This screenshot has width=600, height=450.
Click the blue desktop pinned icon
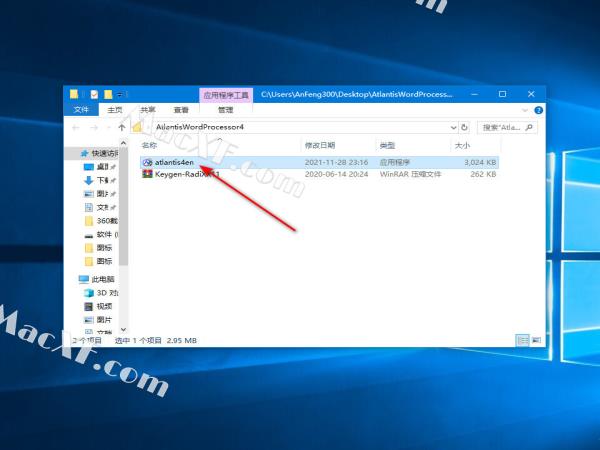pos(88,167)
